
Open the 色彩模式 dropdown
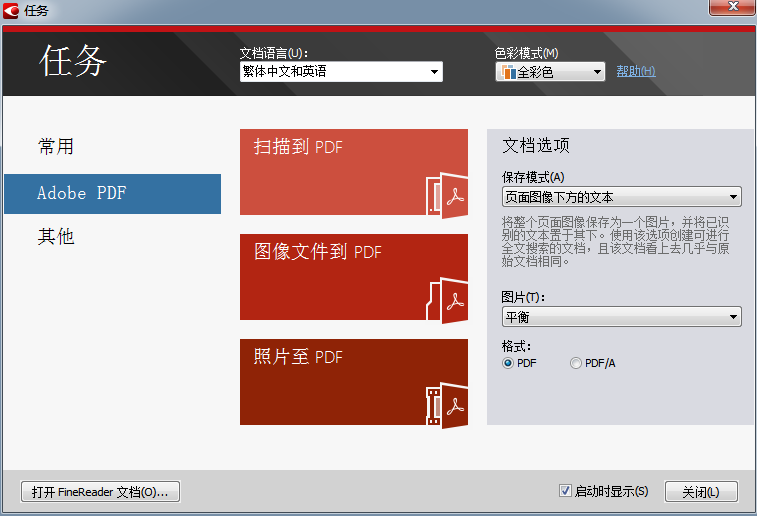tap(550, 72)
